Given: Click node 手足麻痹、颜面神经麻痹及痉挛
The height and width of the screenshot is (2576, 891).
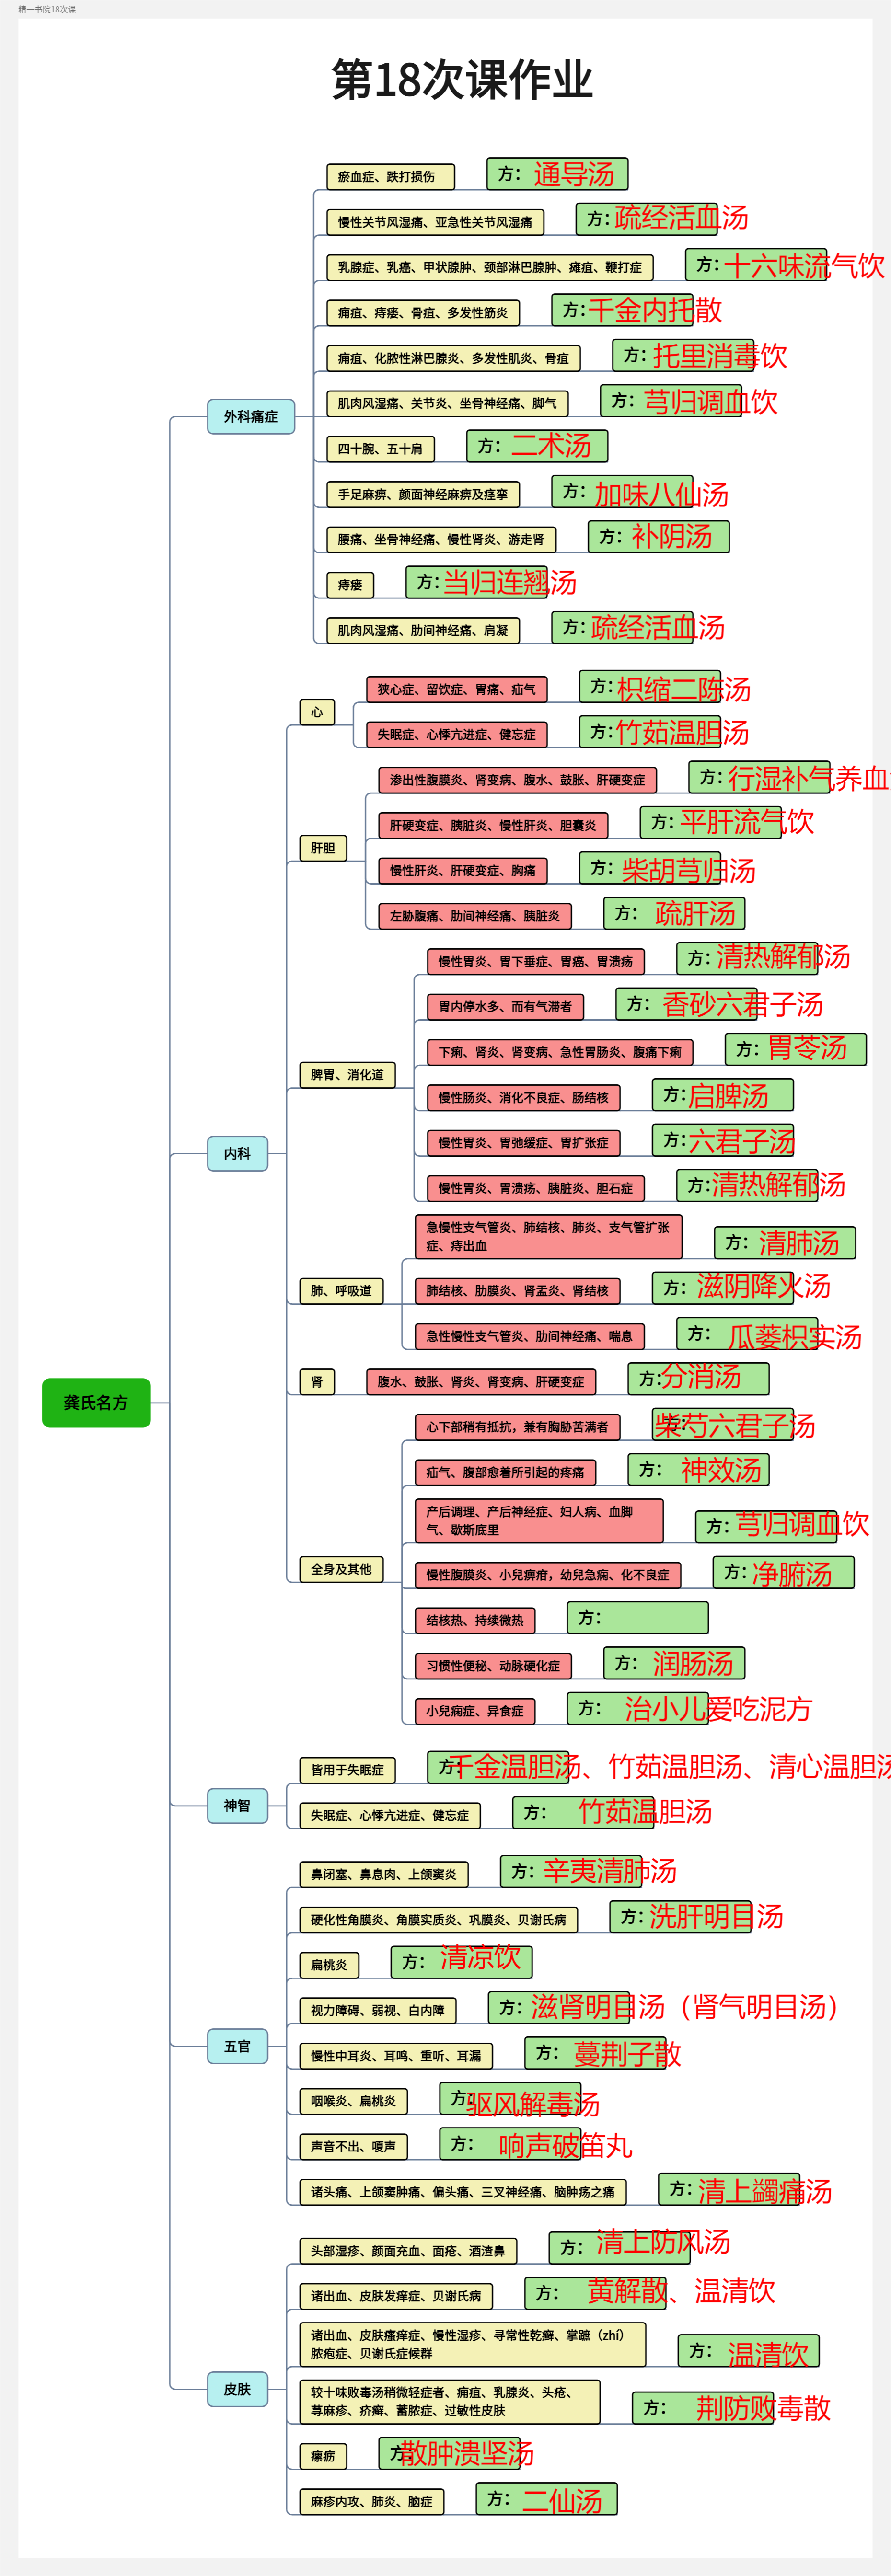Looking at the screenshot, I should (x=423, y=494).
